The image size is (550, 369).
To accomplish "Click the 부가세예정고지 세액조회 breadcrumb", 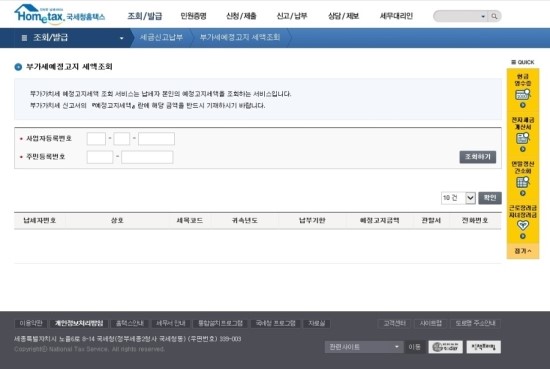I will [240, 37].
